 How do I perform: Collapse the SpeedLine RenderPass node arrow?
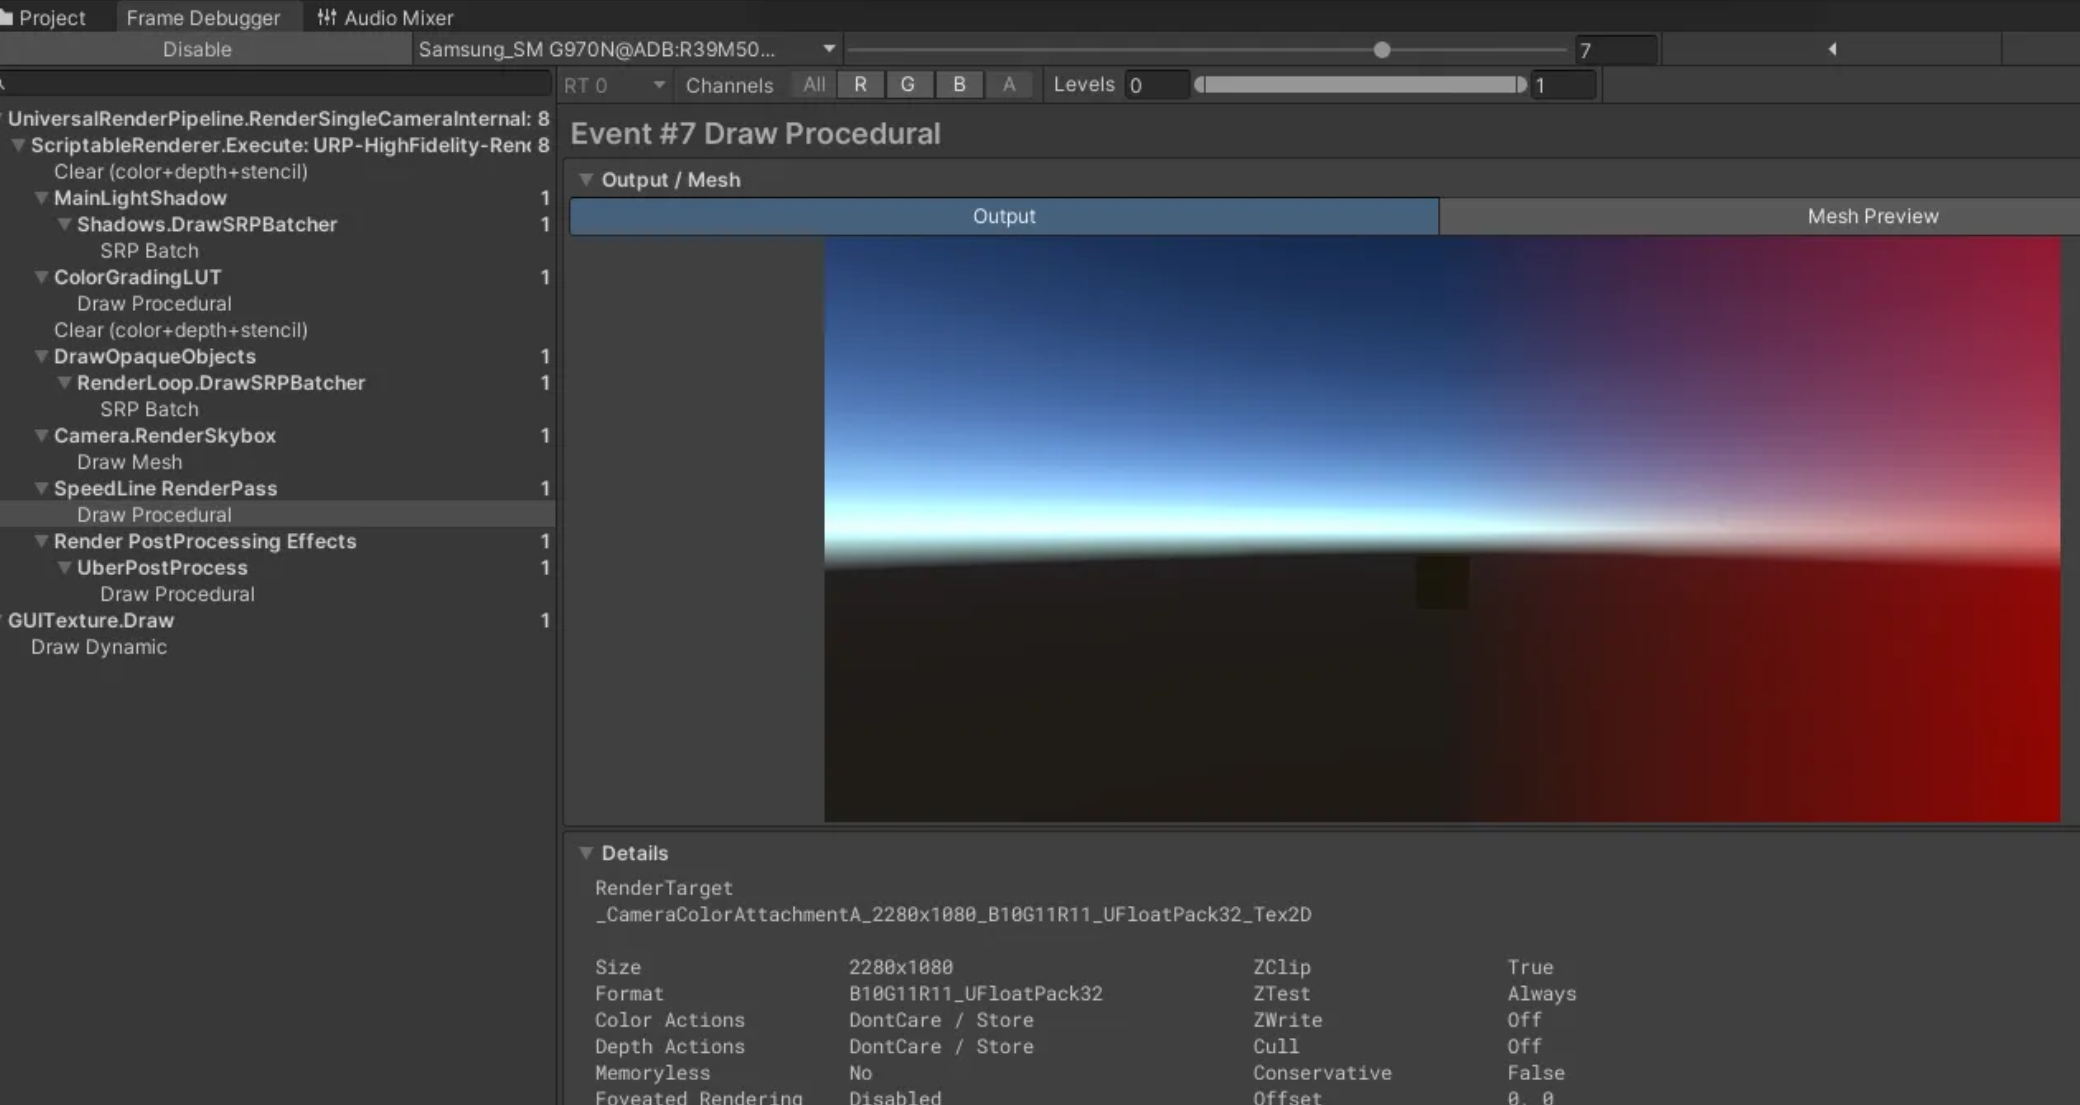click(41, 489)
